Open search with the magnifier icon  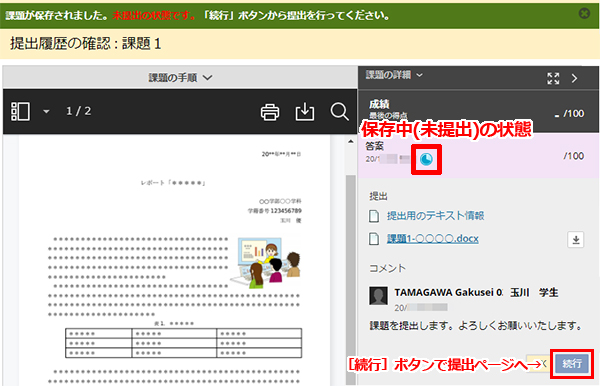tap(339, 112)
